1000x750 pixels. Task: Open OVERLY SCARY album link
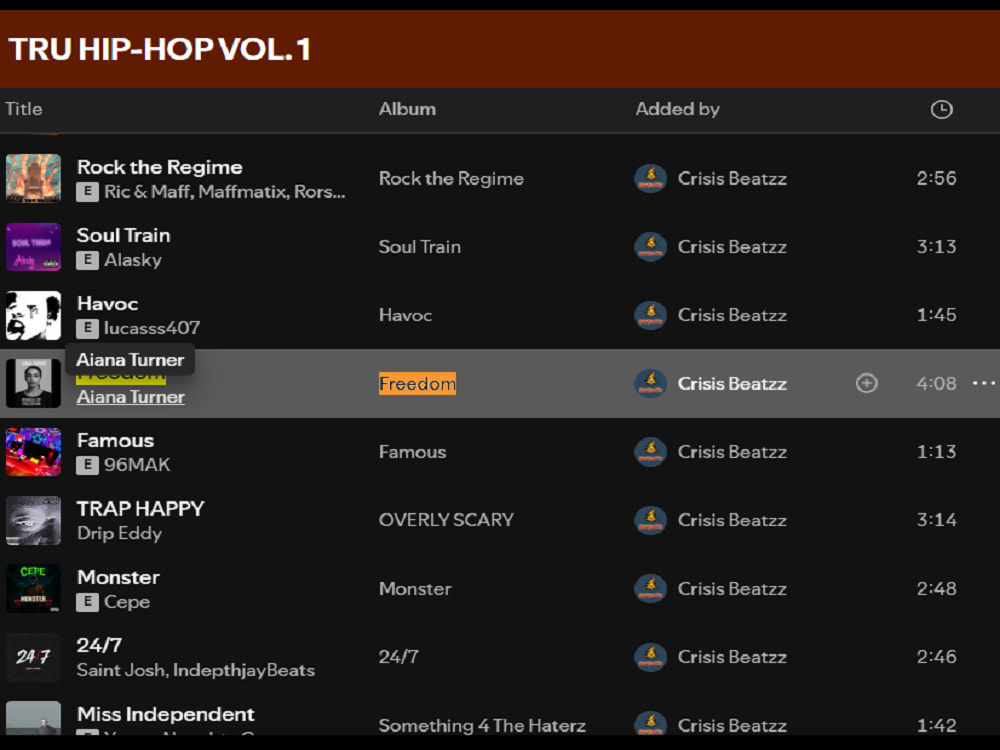[x=446, y=520]
